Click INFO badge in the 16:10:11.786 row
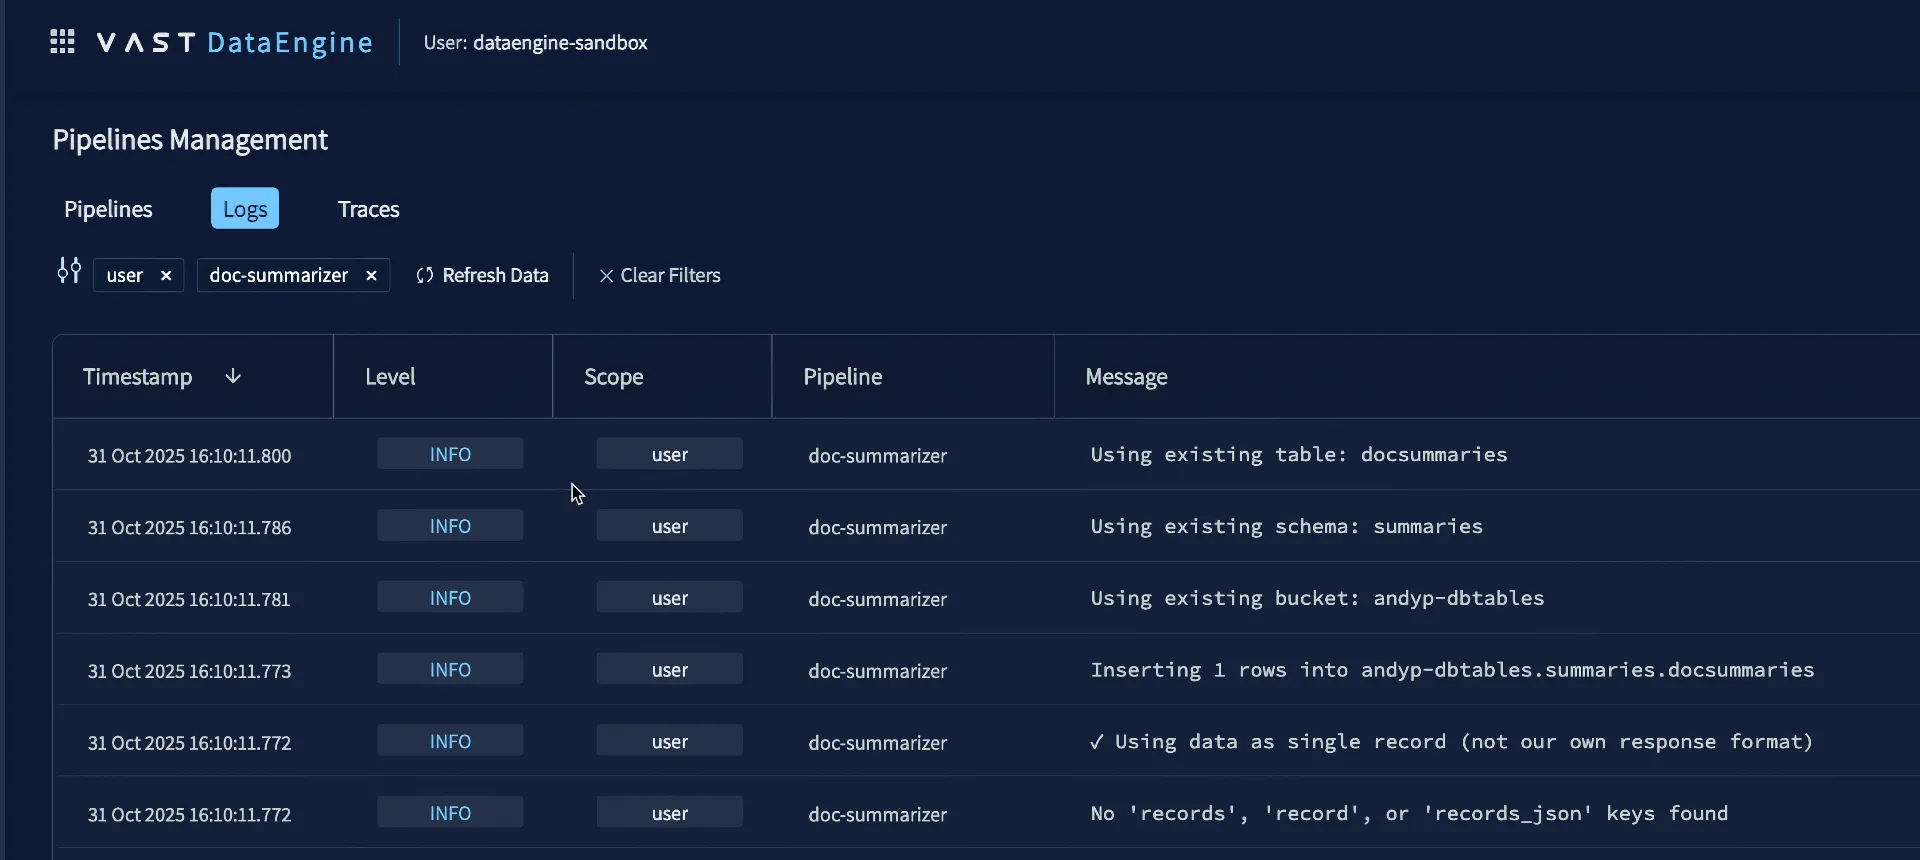This screenshot has height=860, width=1920. point(450,526)
